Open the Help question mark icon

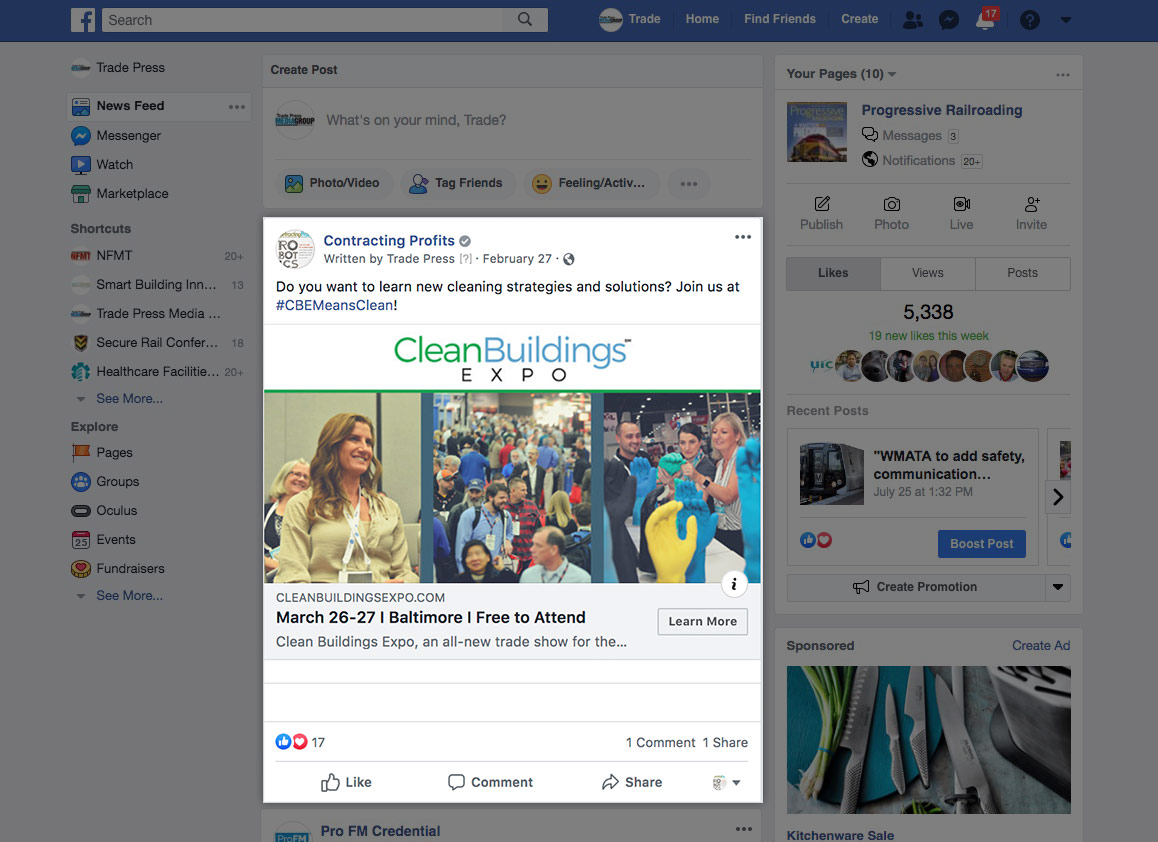pos(1029,20)
